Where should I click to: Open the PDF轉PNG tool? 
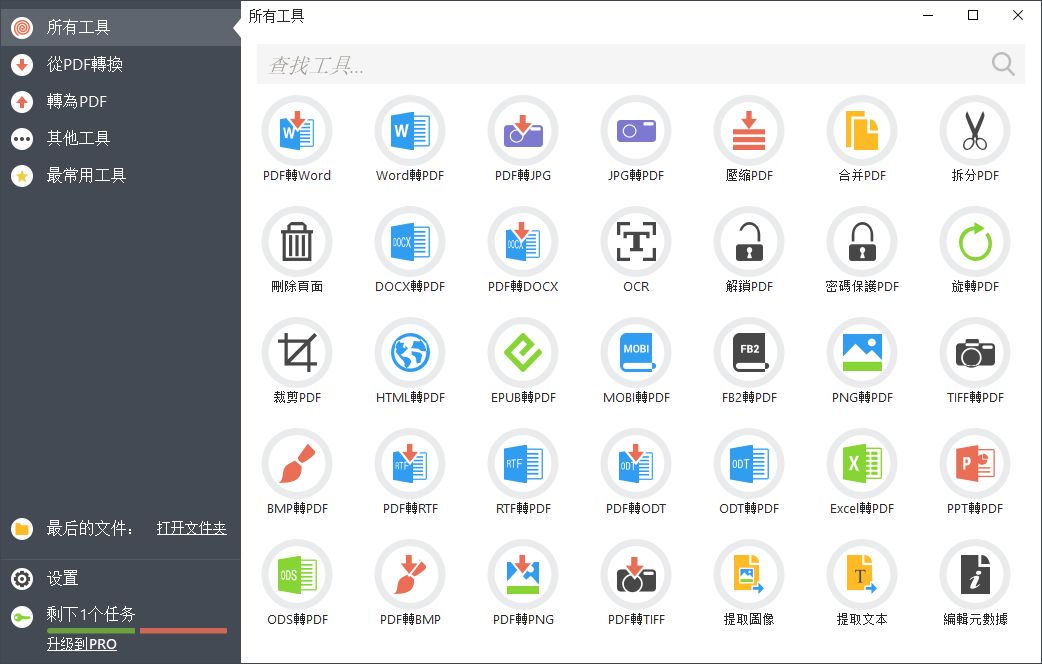(x=522, y=575)
